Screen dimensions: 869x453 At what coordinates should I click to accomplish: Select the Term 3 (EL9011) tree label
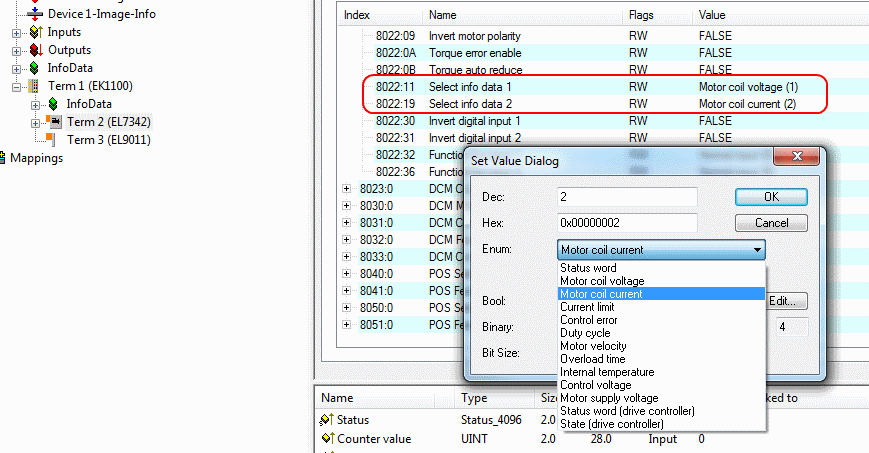click(x=109, y=140)
